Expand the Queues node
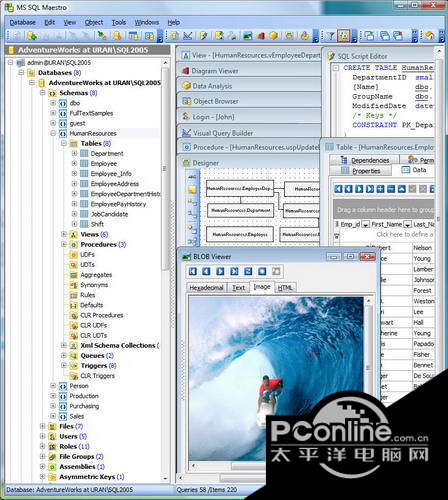The height and width of the screenshot is (500, 448). (x=64, y=355)
